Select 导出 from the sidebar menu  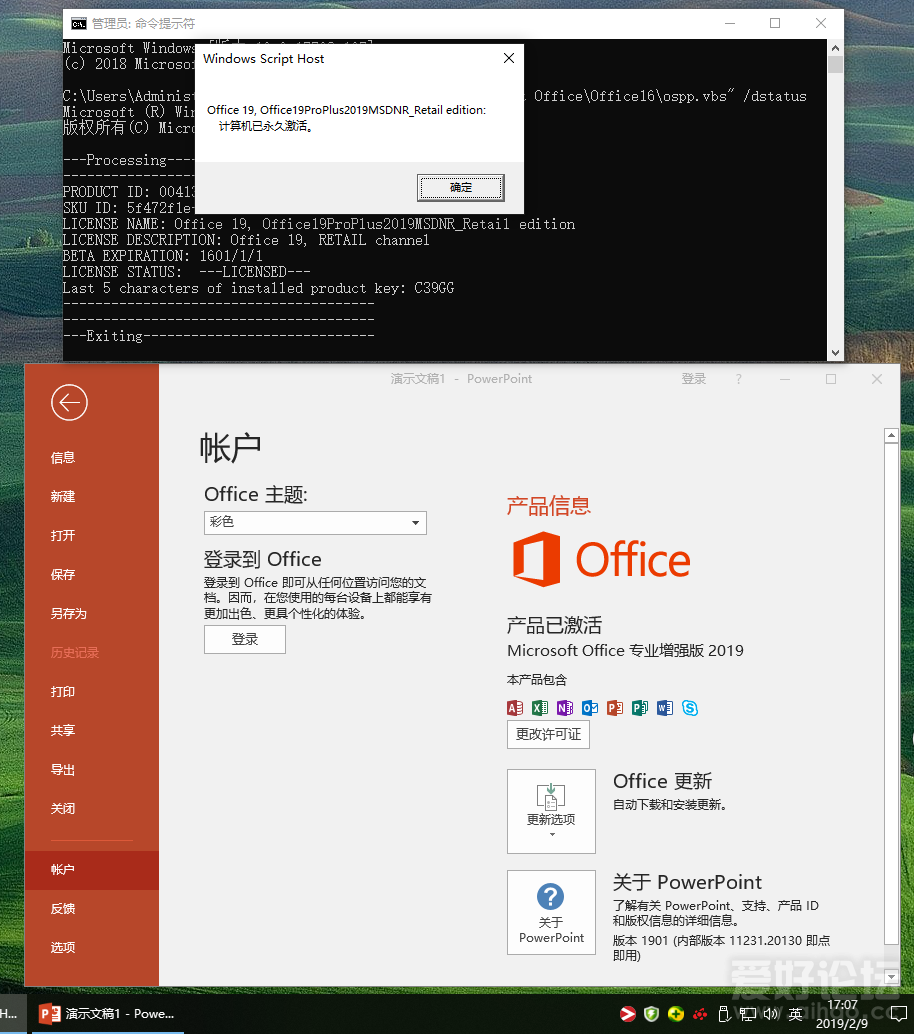[x=62, y=769]
